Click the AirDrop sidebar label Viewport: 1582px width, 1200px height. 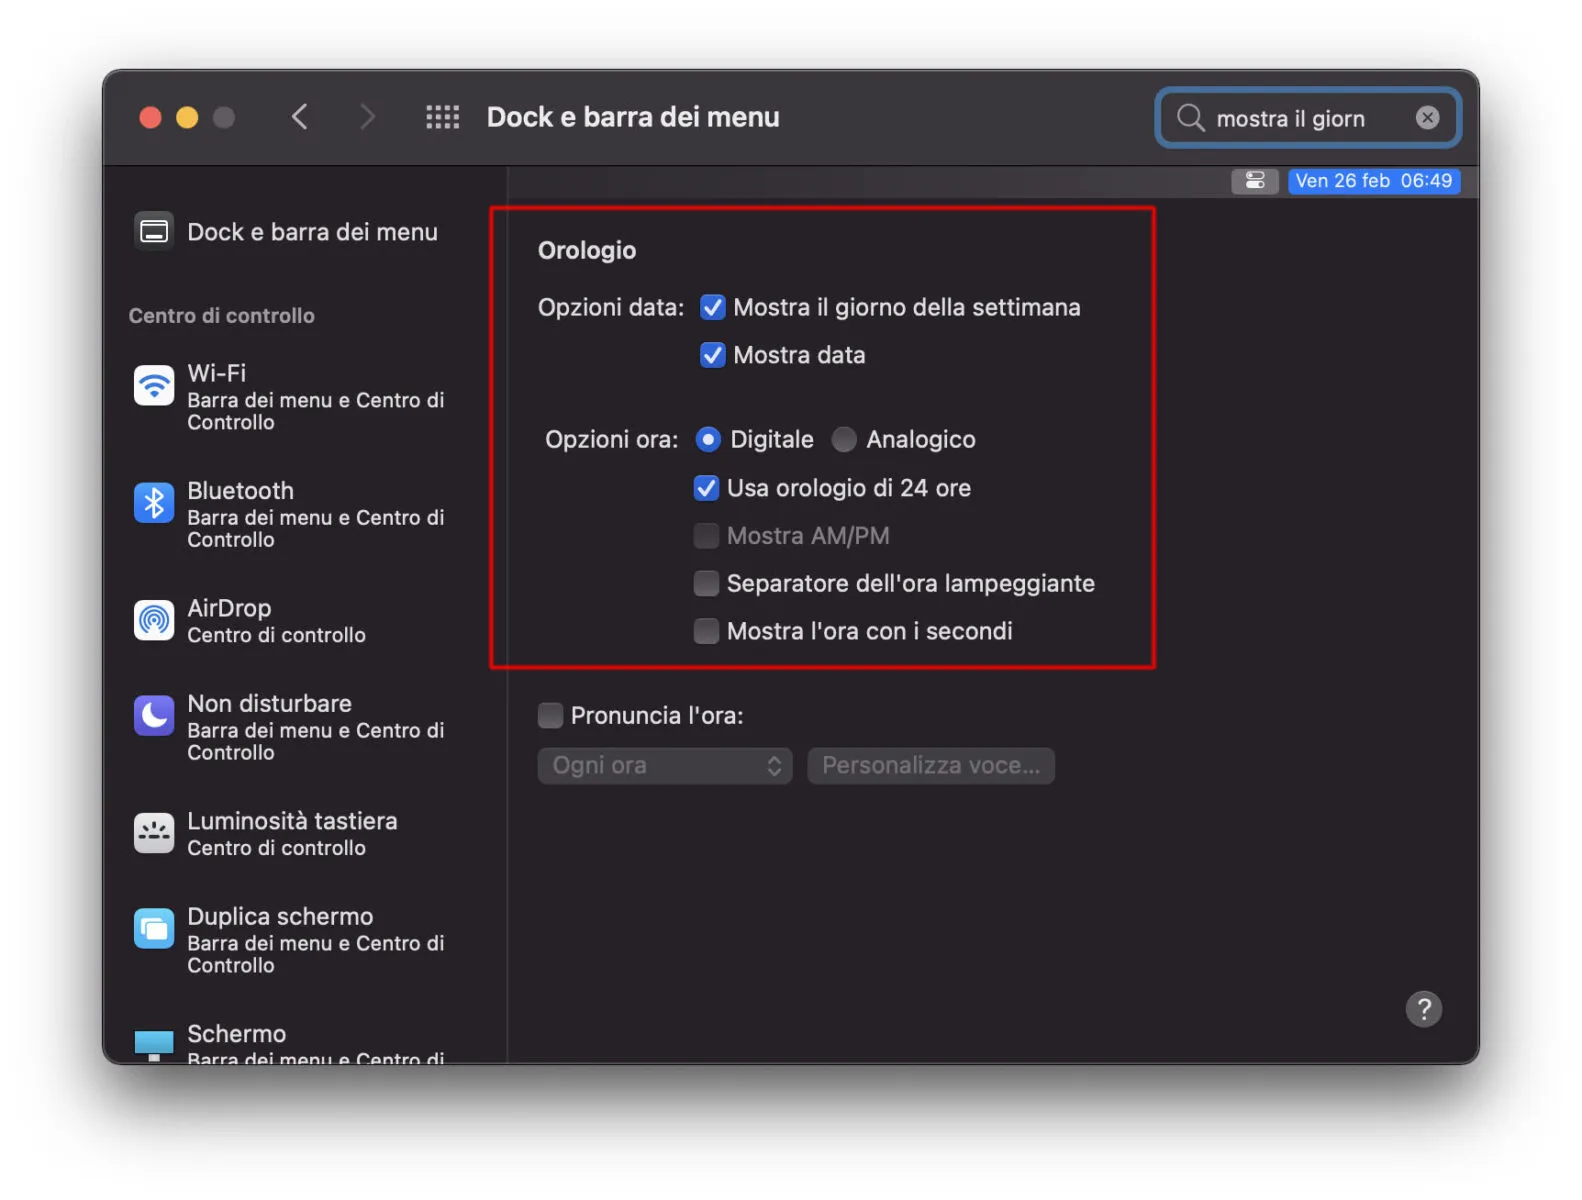[x=229, y=608]
